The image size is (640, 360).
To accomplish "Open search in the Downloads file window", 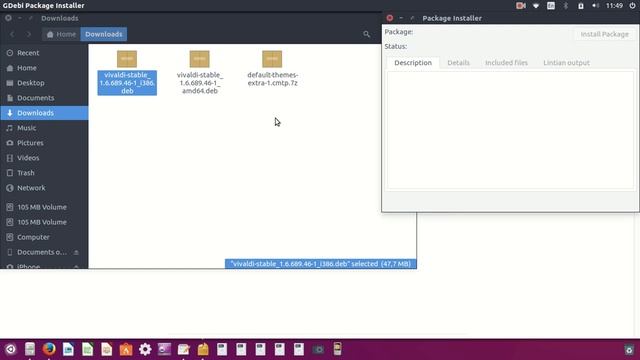I will pyautogui.click(x=367, y=34).
